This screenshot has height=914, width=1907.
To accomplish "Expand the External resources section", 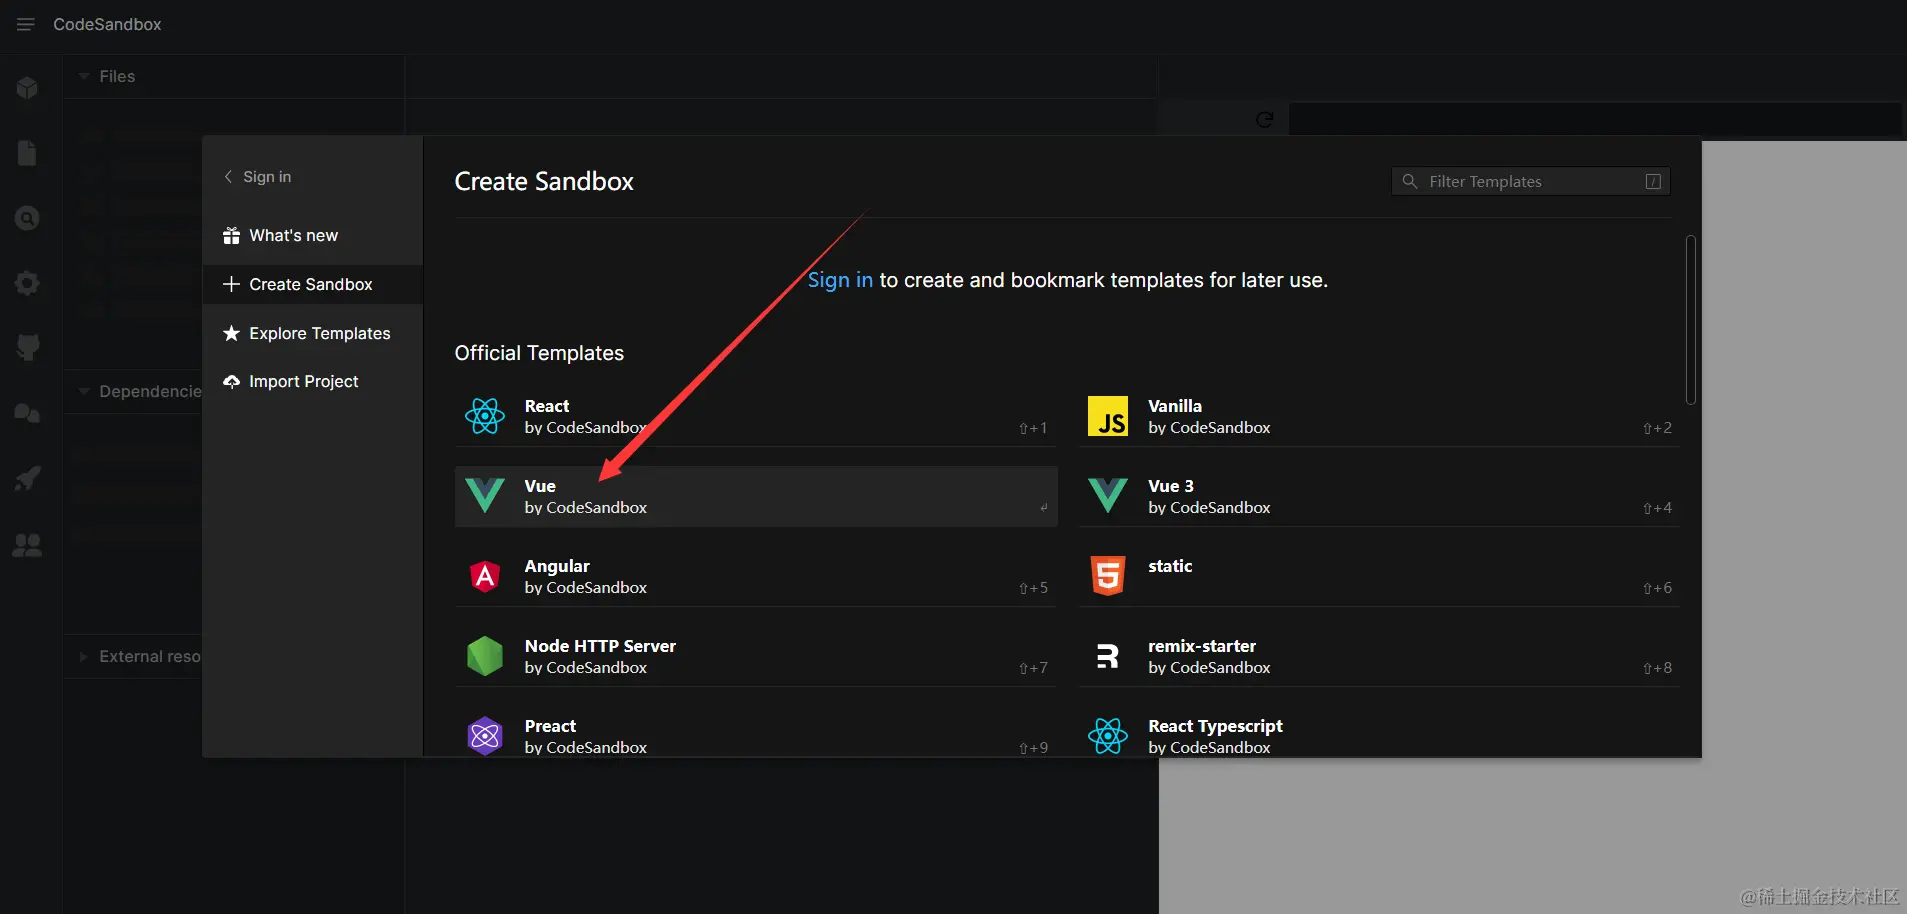I will tap(140, 656).
